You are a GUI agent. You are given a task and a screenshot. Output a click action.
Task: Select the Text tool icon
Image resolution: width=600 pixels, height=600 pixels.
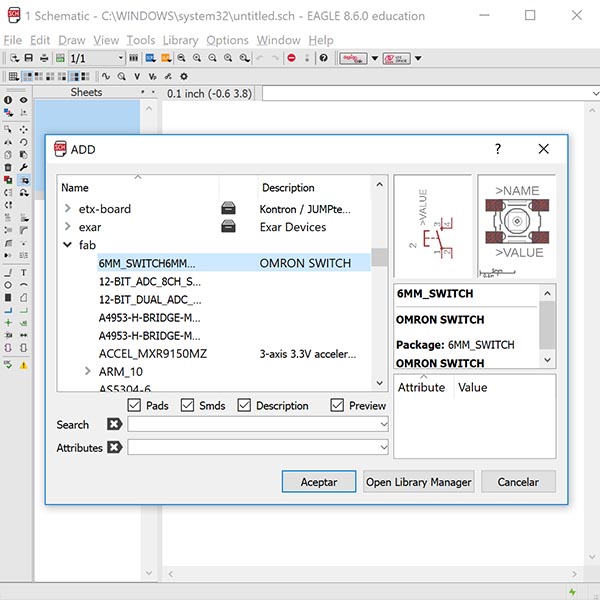click(x=23, y=272)
